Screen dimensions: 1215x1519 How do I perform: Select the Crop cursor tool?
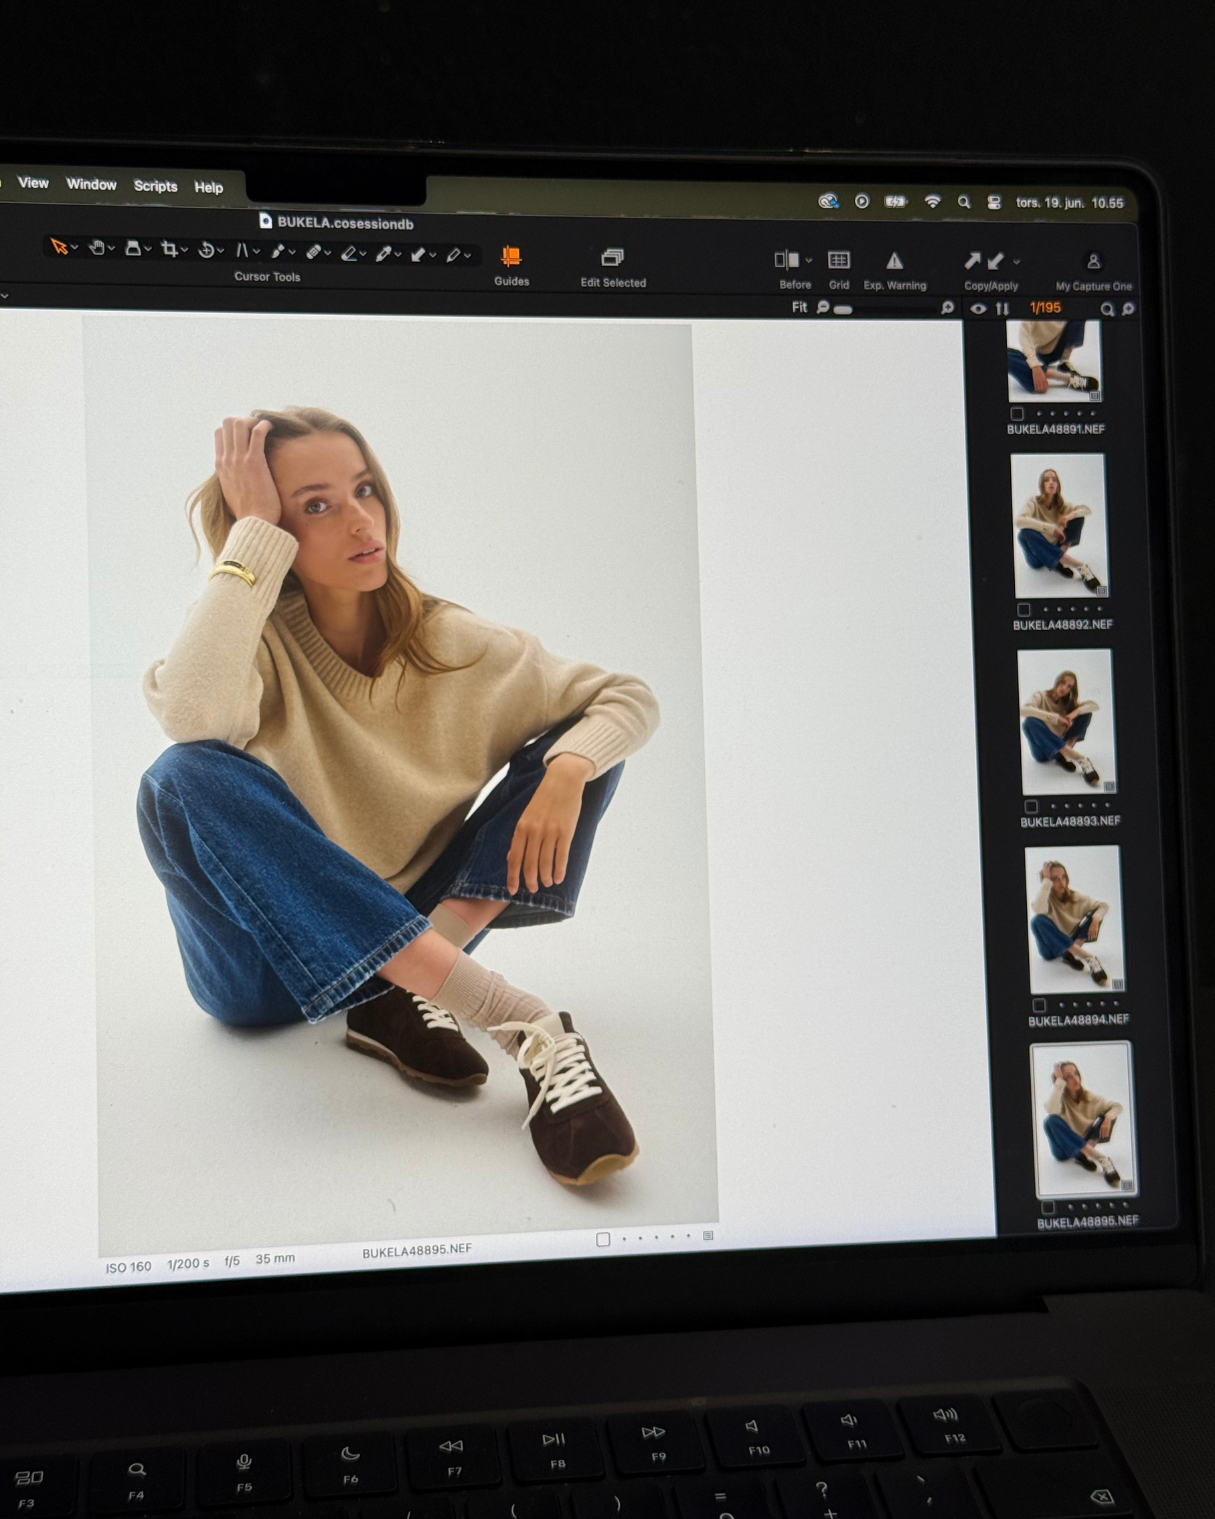tap(169, 249)
